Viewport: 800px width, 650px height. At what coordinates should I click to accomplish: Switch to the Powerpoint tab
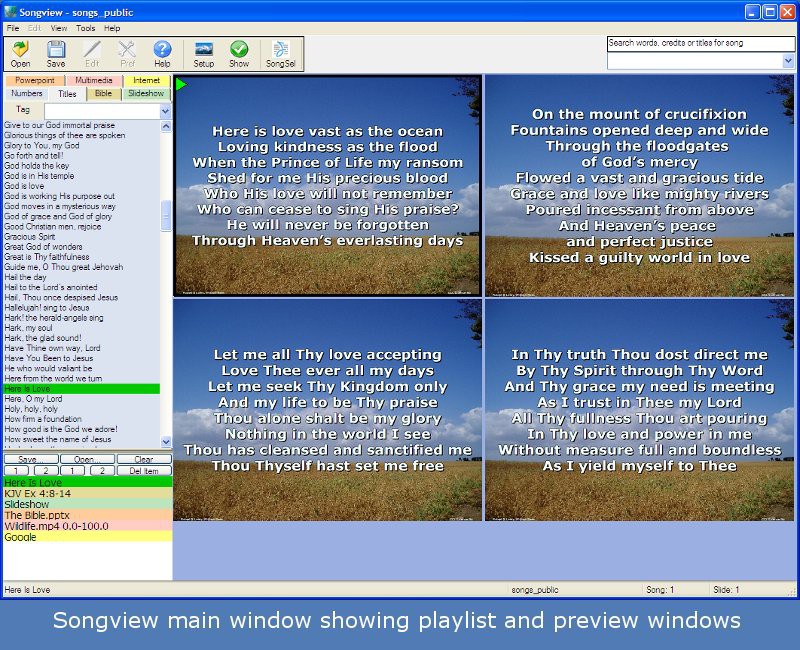(x=35, y=80)
